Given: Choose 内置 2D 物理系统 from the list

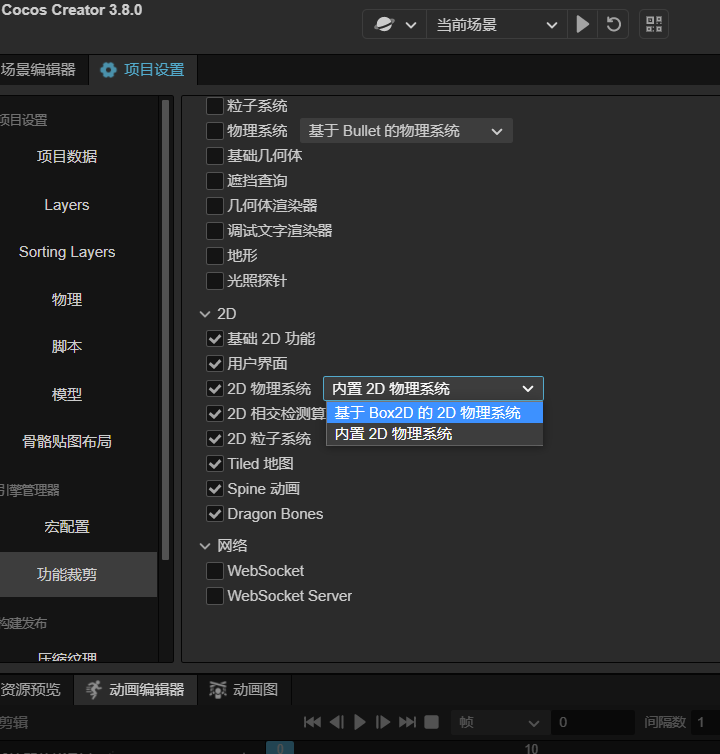Looking at the screenshot, I should [x=435, y=434].
